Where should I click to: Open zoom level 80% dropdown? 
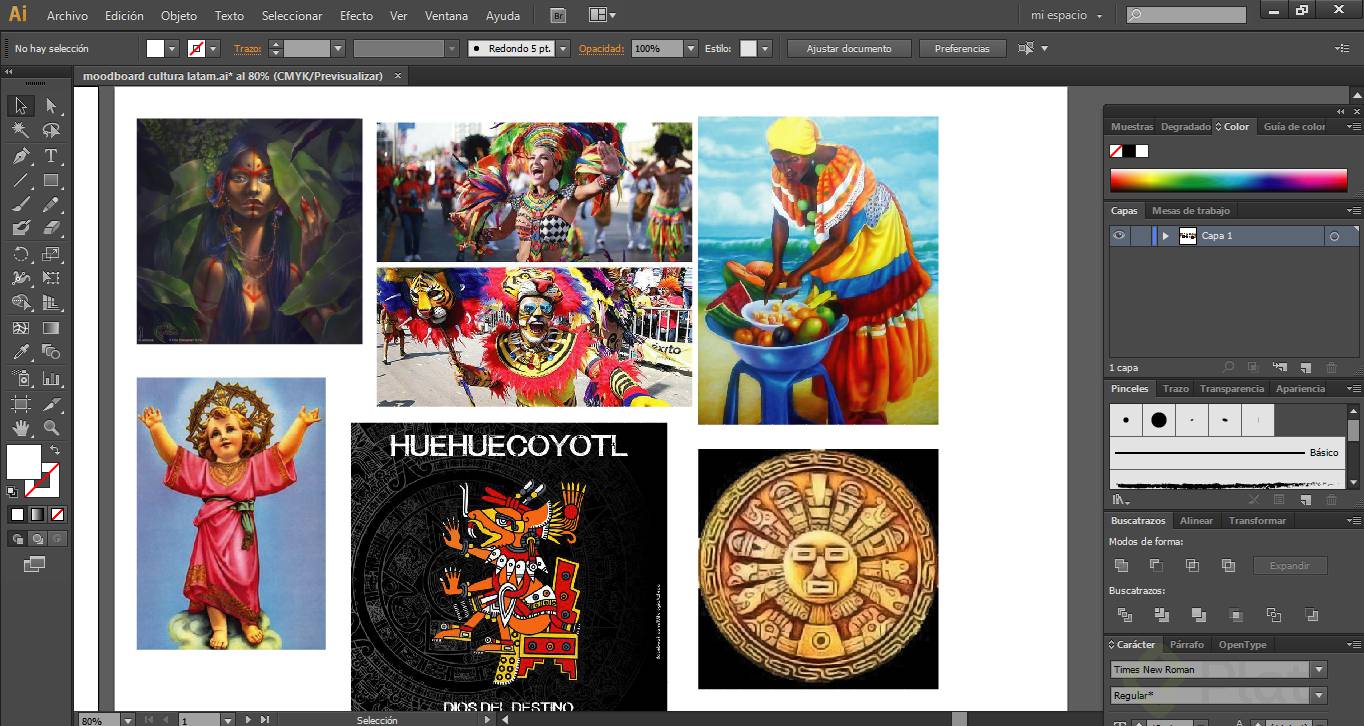pyautogui.click(x=127, y=720)
